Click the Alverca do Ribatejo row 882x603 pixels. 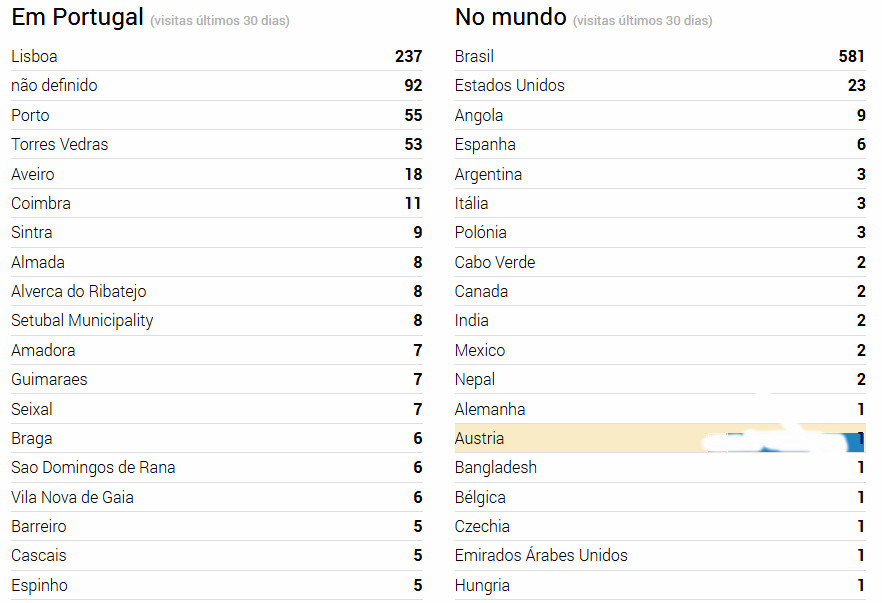point(79,292)
